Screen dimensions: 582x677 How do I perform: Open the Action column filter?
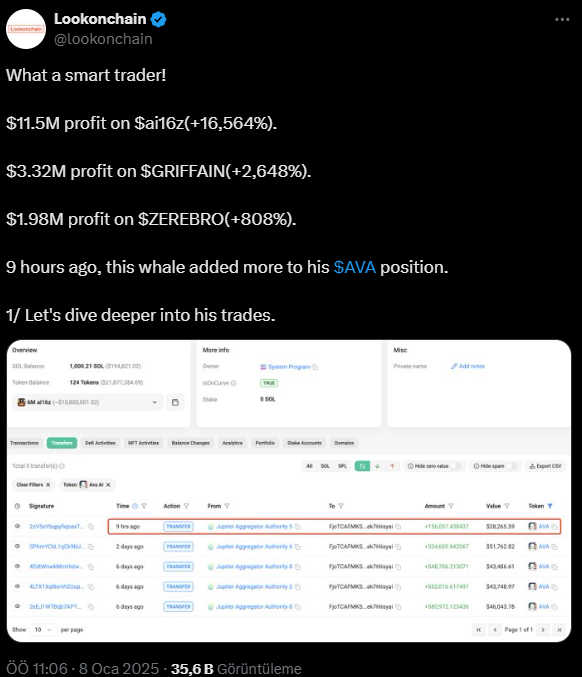[x=187, y=506]
